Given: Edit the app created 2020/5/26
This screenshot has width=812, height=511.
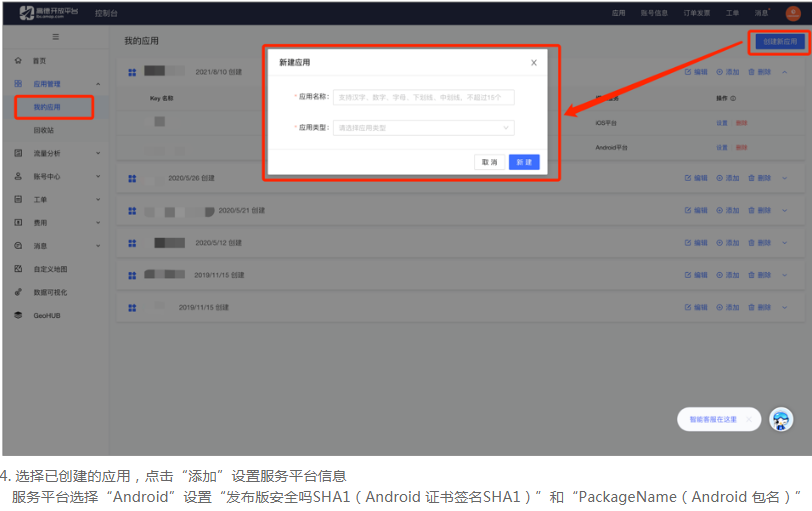Looking at the screenshot, I should click(696, 178).
